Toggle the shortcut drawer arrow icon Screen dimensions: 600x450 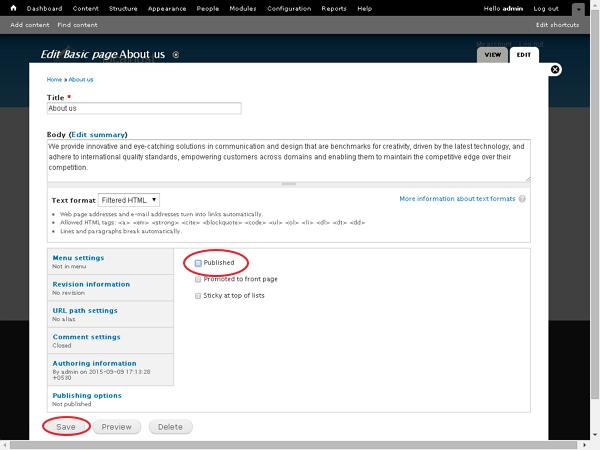tap(578, 10)
